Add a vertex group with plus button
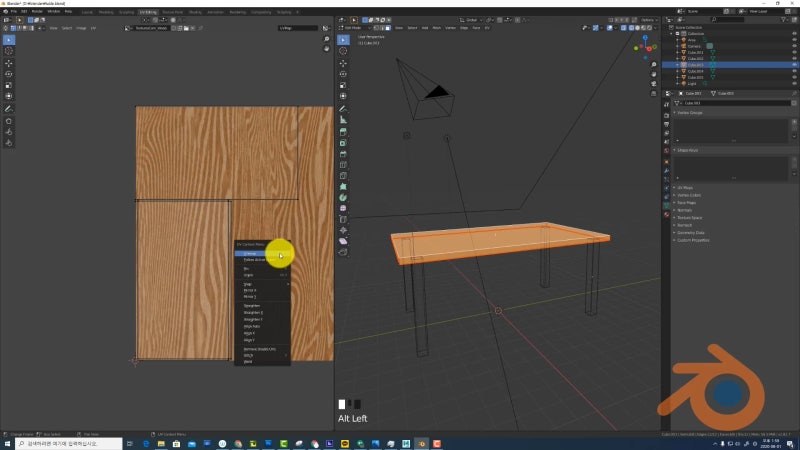This screenshot has width=800, height=450. tap(794, 122)
